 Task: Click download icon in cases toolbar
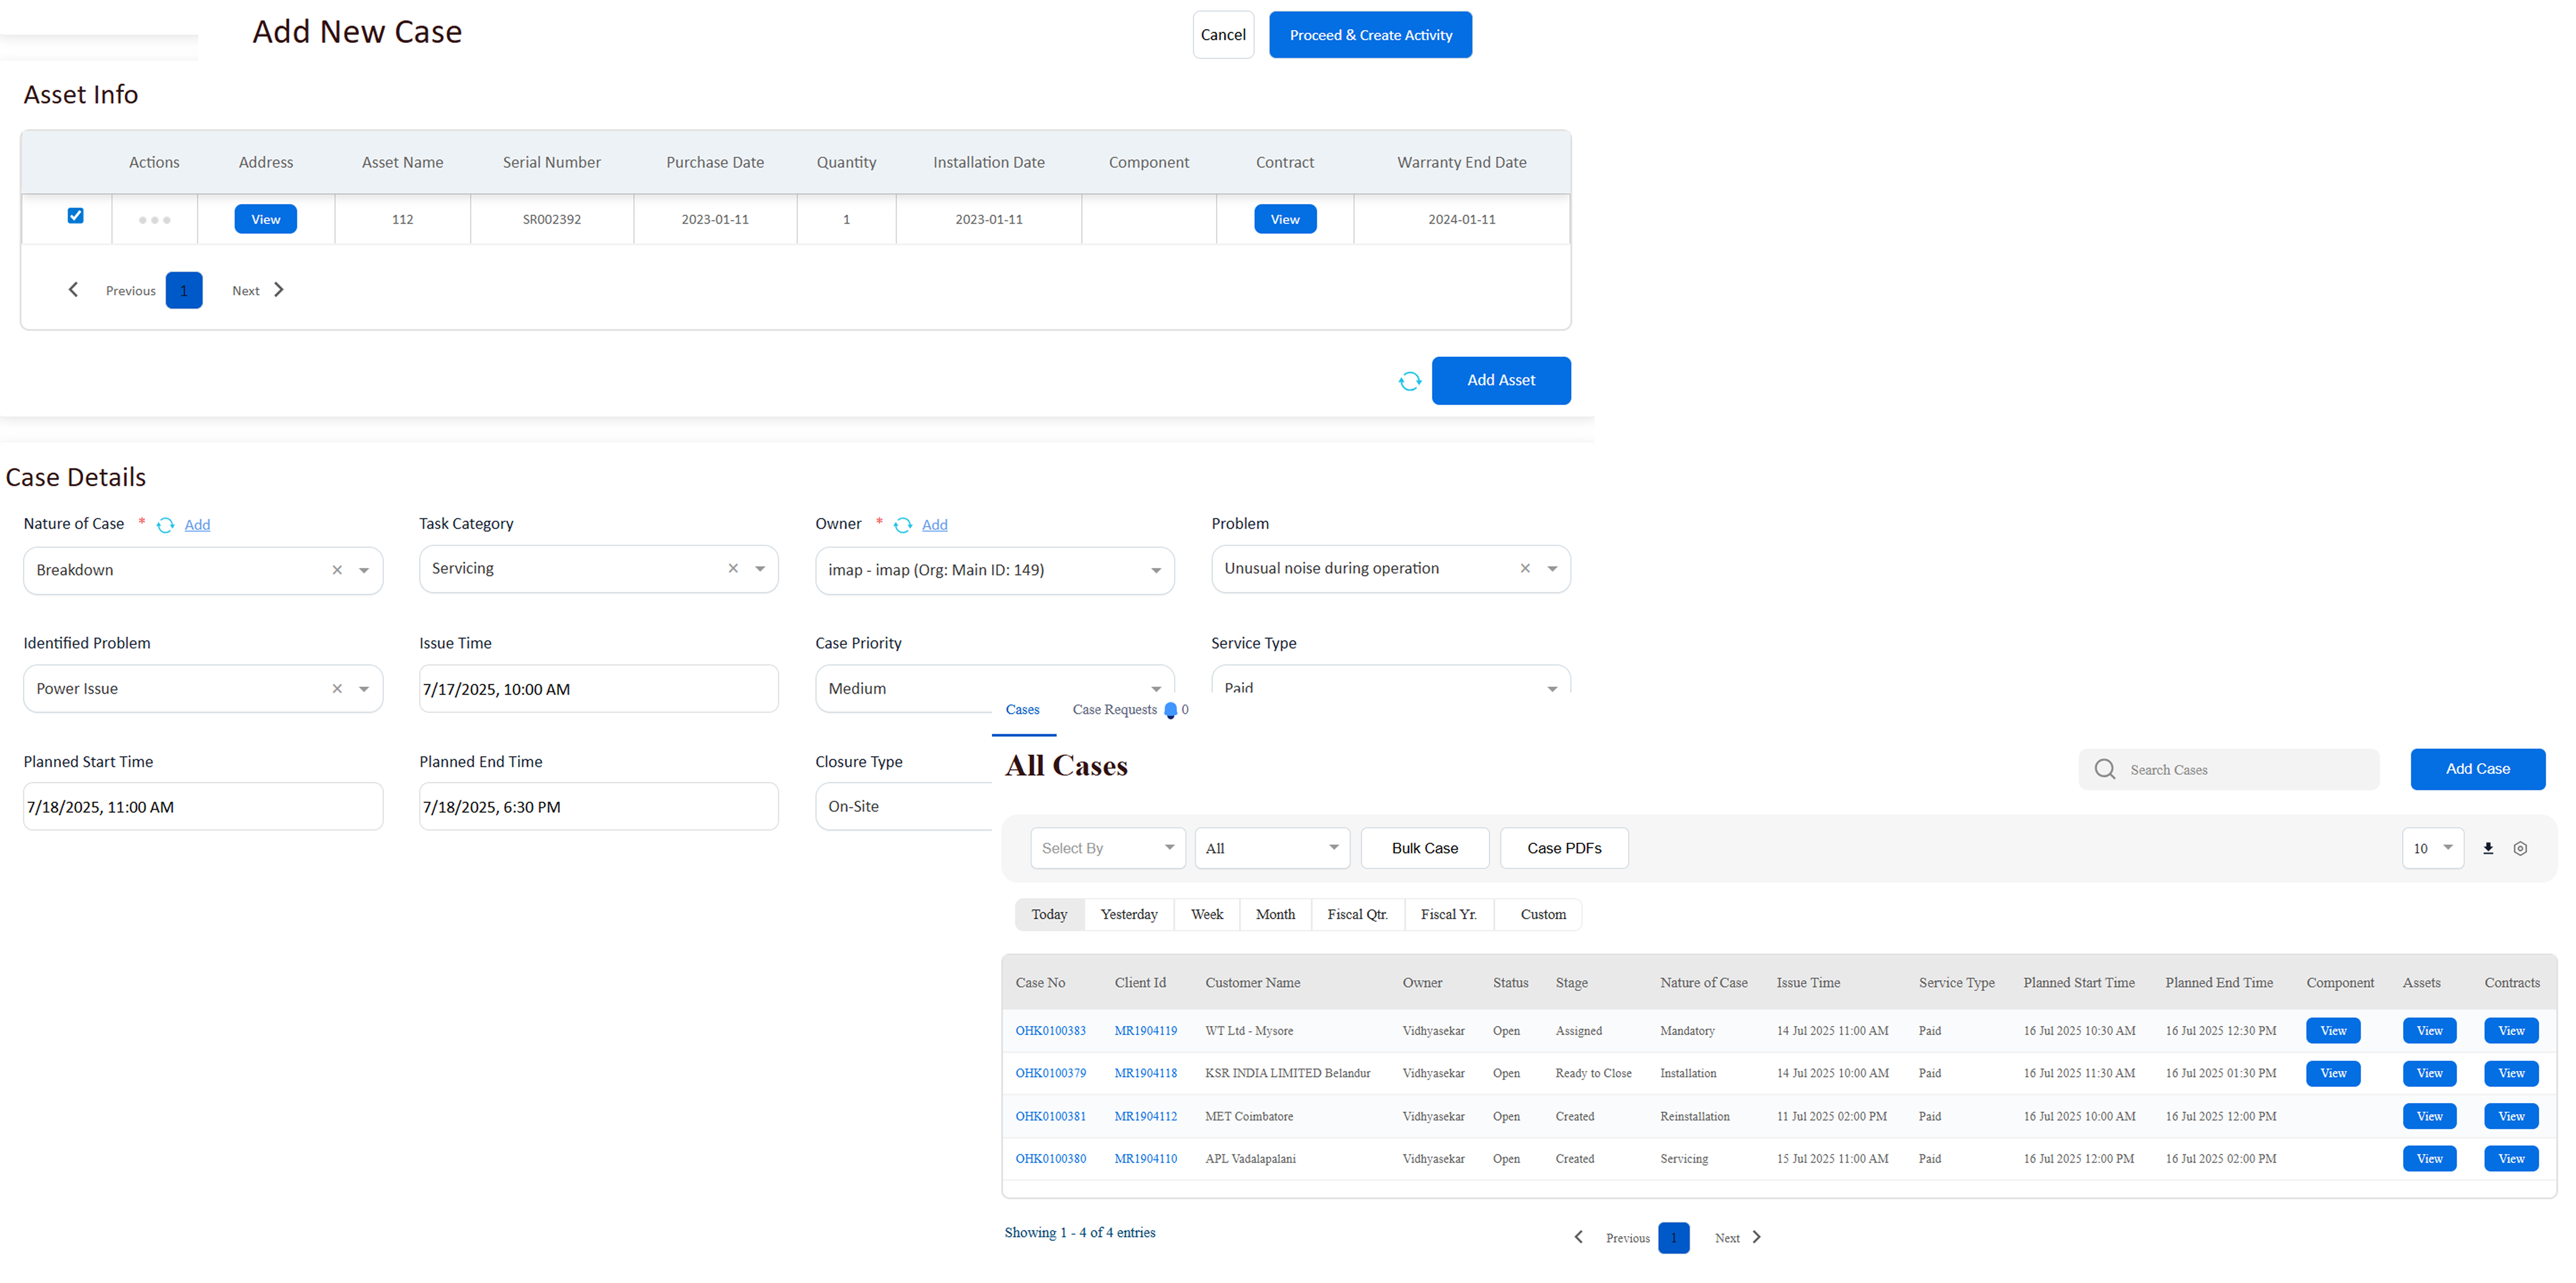(x=2488, y=848)
